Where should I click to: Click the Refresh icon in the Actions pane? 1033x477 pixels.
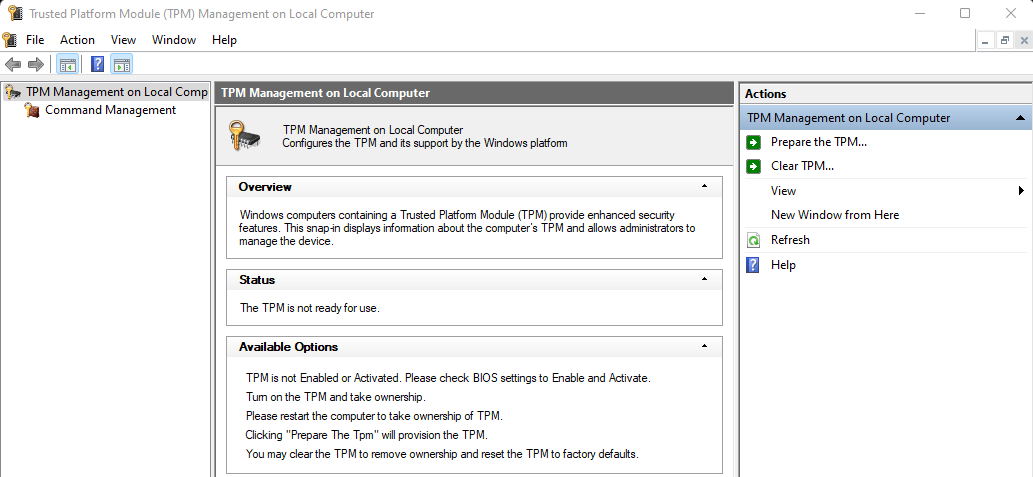753,240
